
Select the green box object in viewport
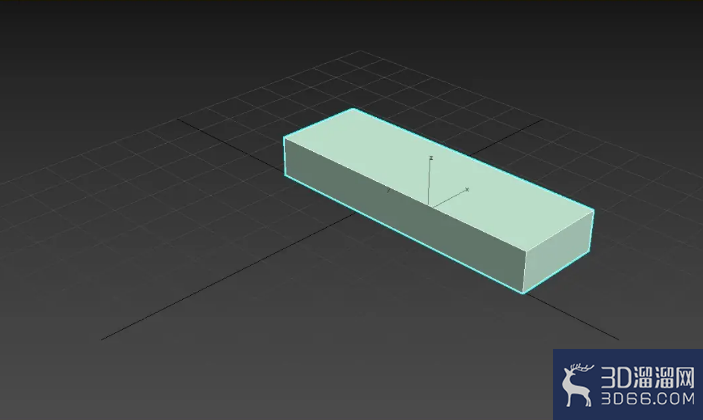point(438,200)
